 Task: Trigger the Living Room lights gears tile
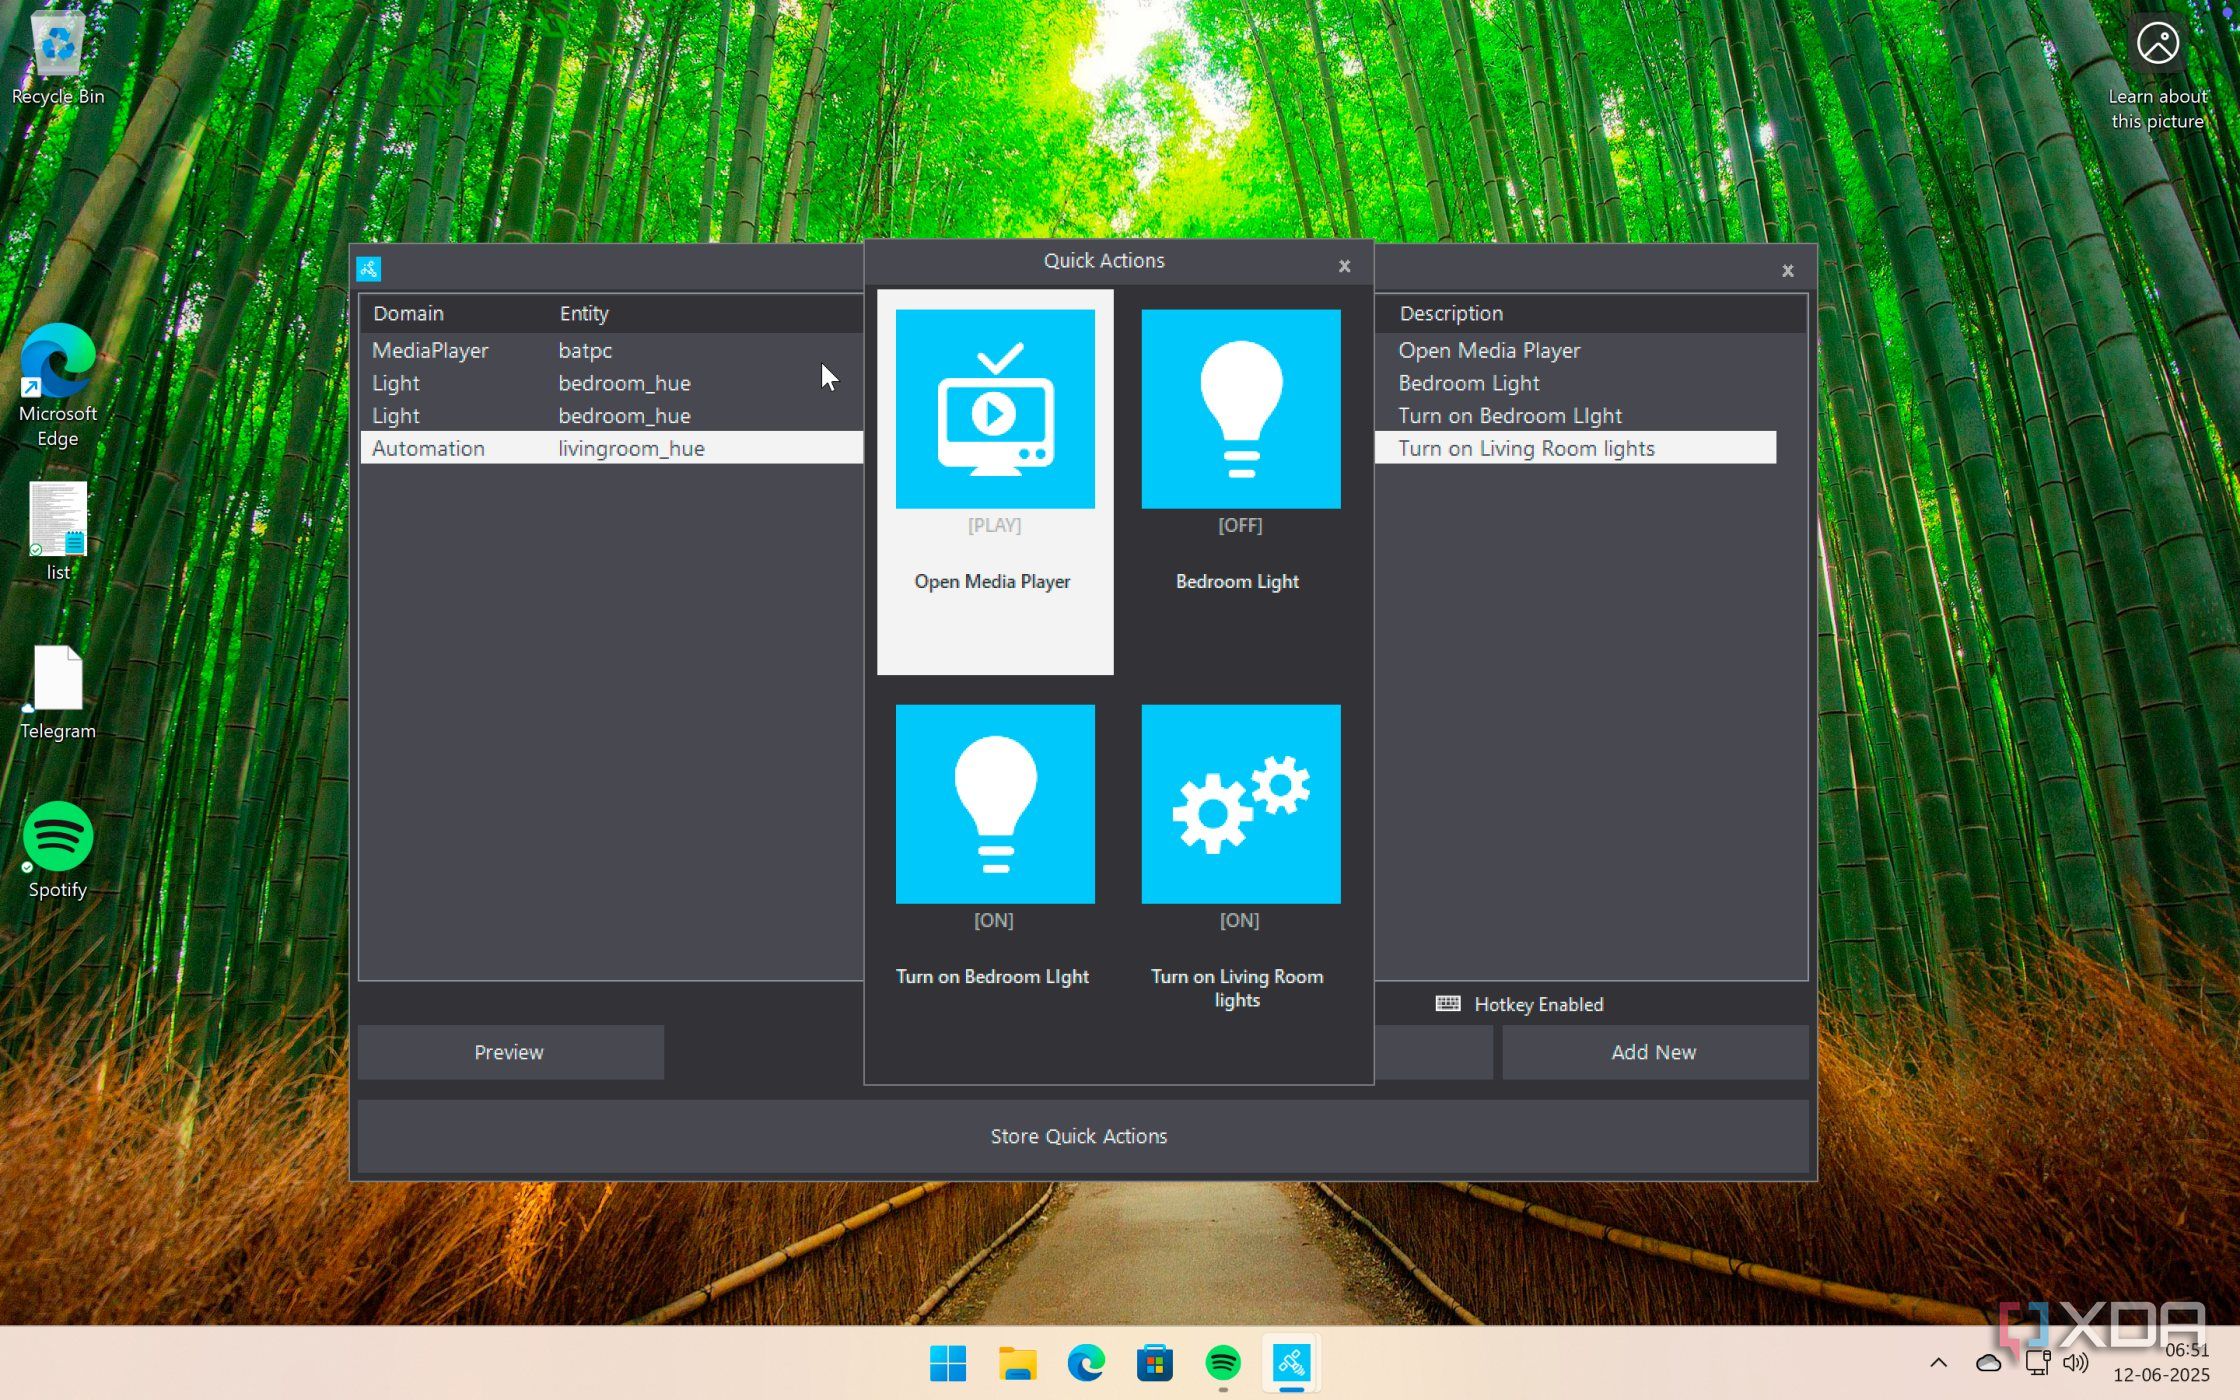[1240, 804]
